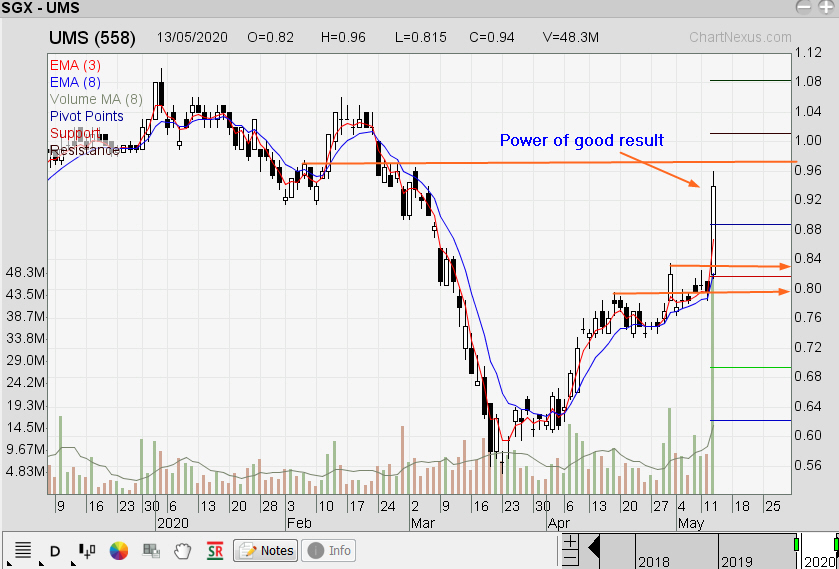Click the Resistance legend entry
The height and width of the screenshot is (569, 839).
(84, 150)
